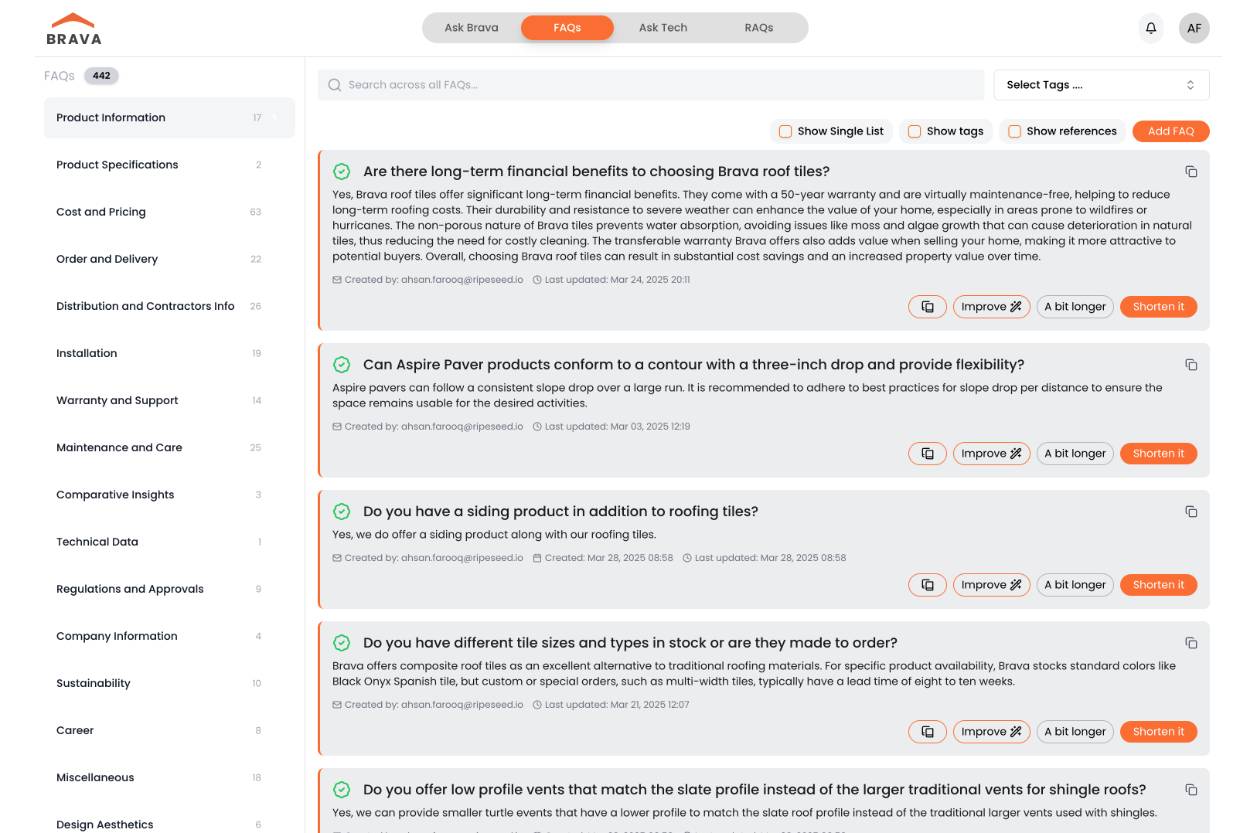Click A bit longer on financial benefits FAQ
The image size is (1257, 833).
1075,307
